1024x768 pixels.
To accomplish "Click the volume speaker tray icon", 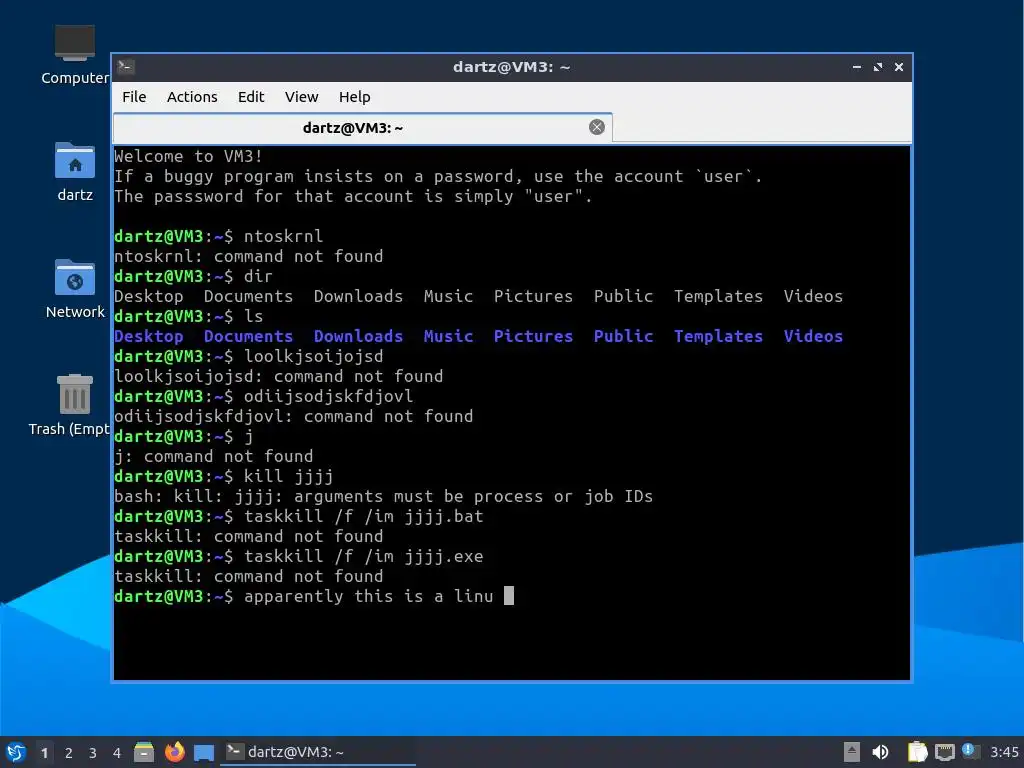I will coord(880,752).
